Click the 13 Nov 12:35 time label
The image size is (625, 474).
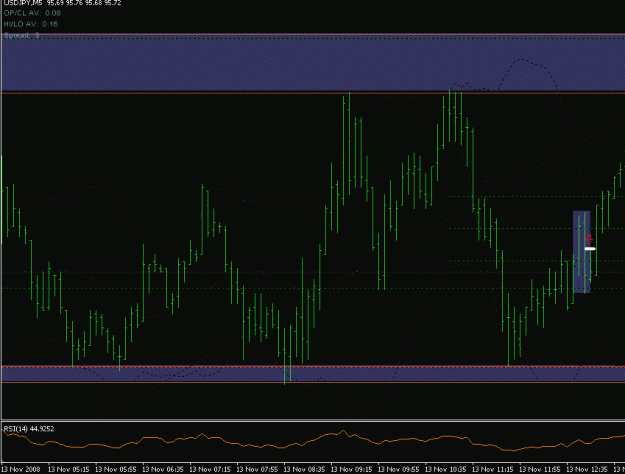click(x=587, y=469)
